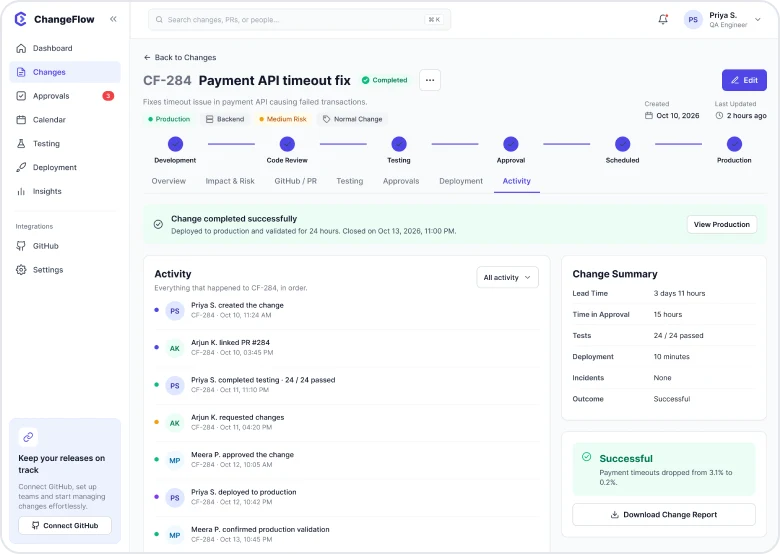780x554 pixels.
Task: Click the Medium Risk tag
Action: coord(283,119)
